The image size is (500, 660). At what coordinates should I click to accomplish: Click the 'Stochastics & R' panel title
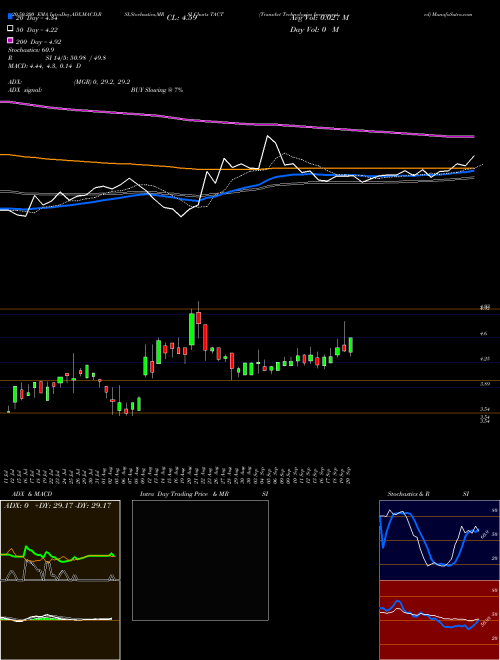click(409, 494)
